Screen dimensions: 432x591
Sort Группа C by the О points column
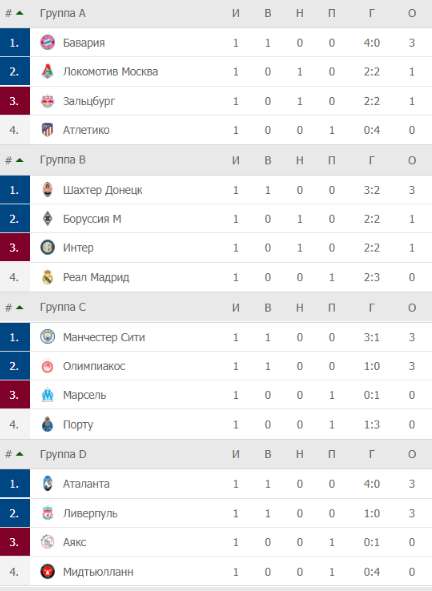point(412,308)
